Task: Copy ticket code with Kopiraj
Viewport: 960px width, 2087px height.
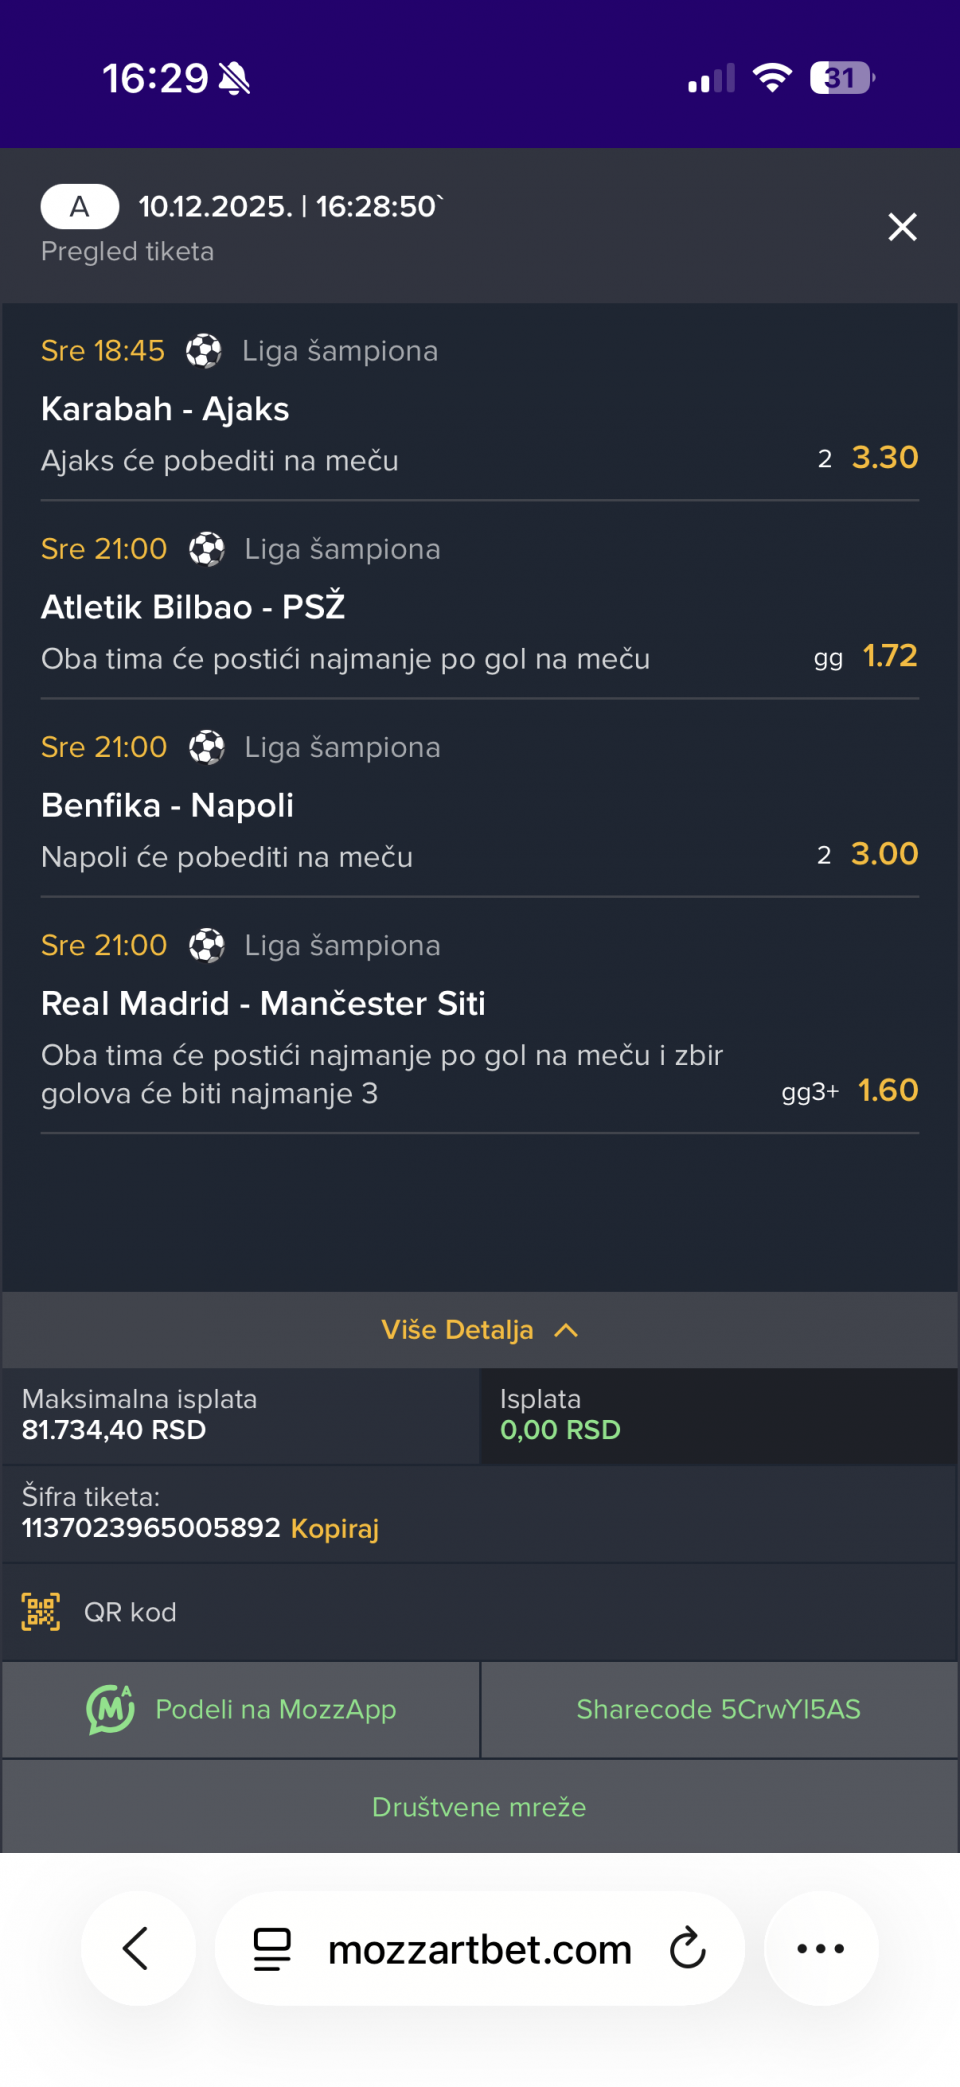Action: 335,1528
